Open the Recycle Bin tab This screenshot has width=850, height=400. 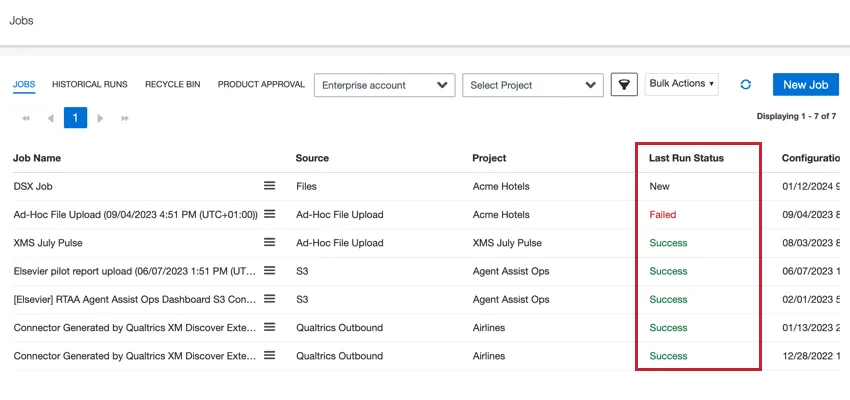pos(172,85)
